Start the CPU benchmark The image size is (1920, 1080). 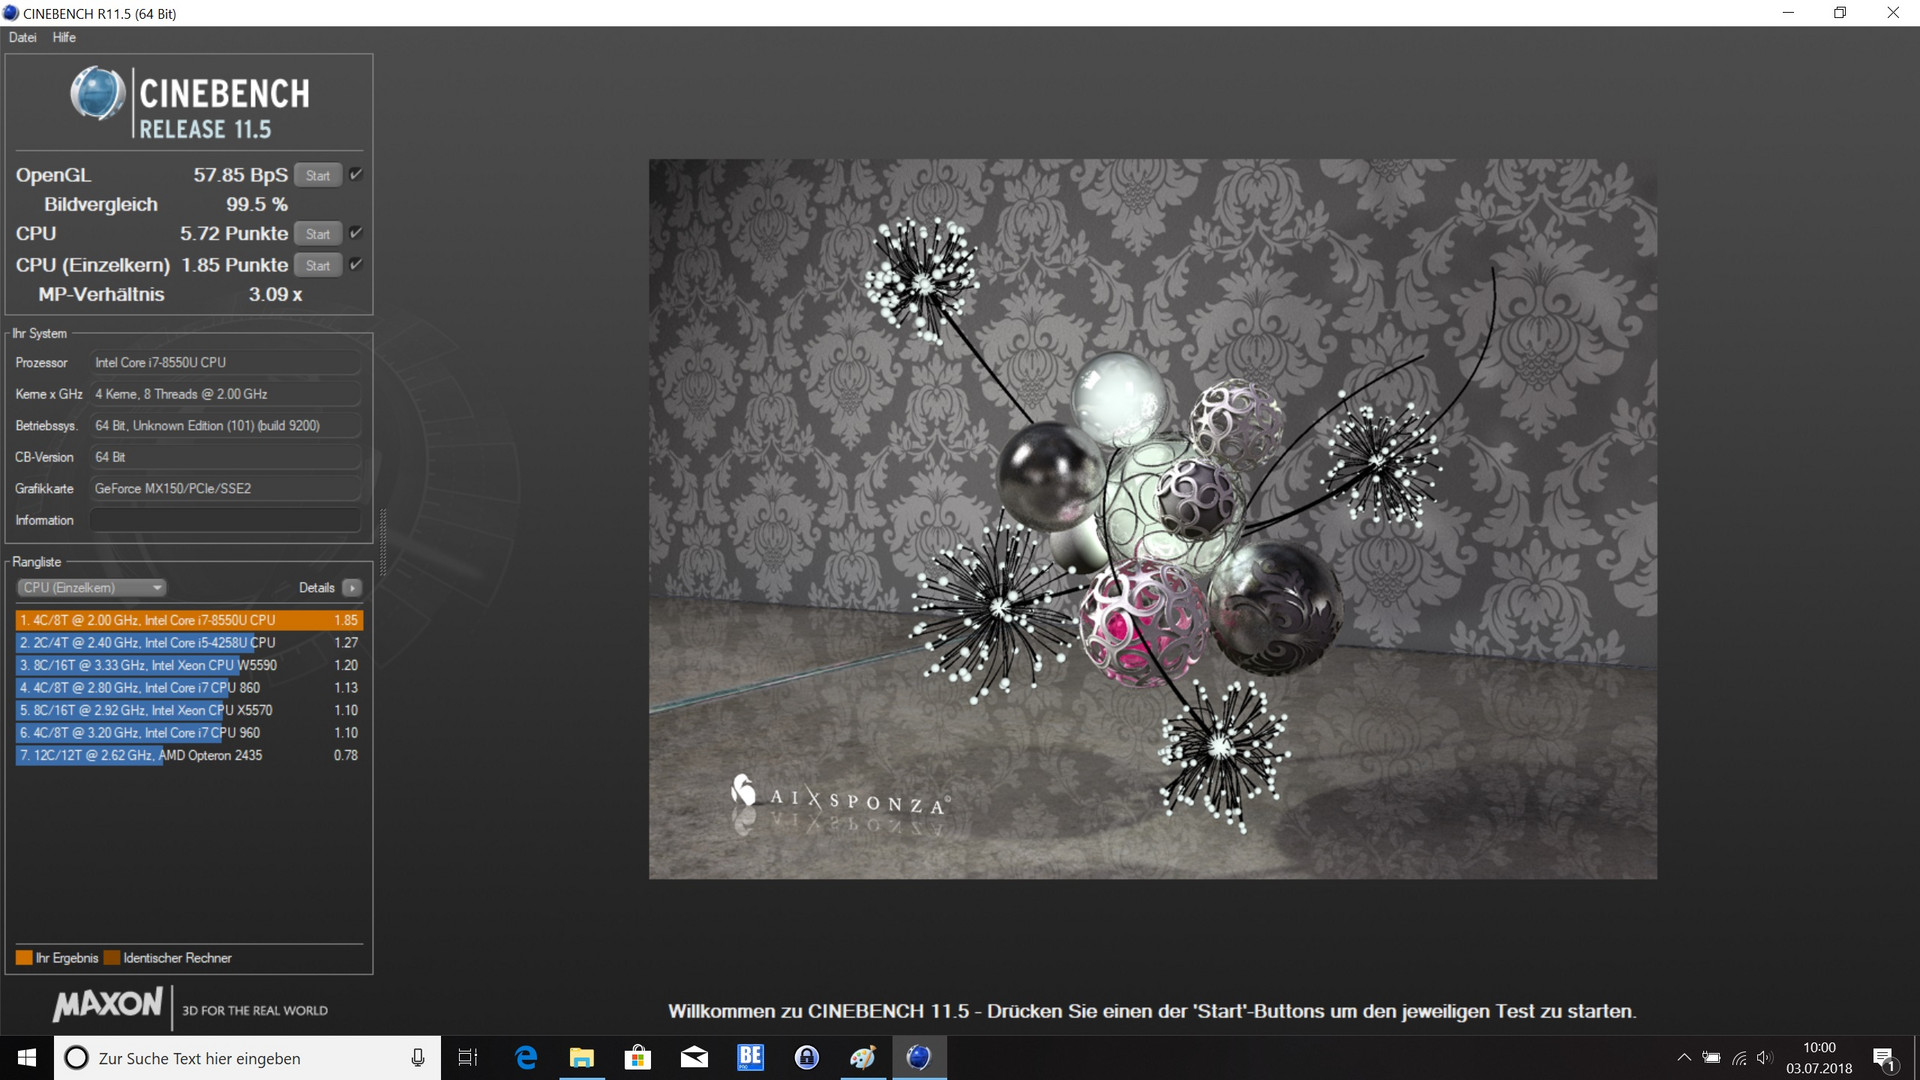click(x=318, y=234)
